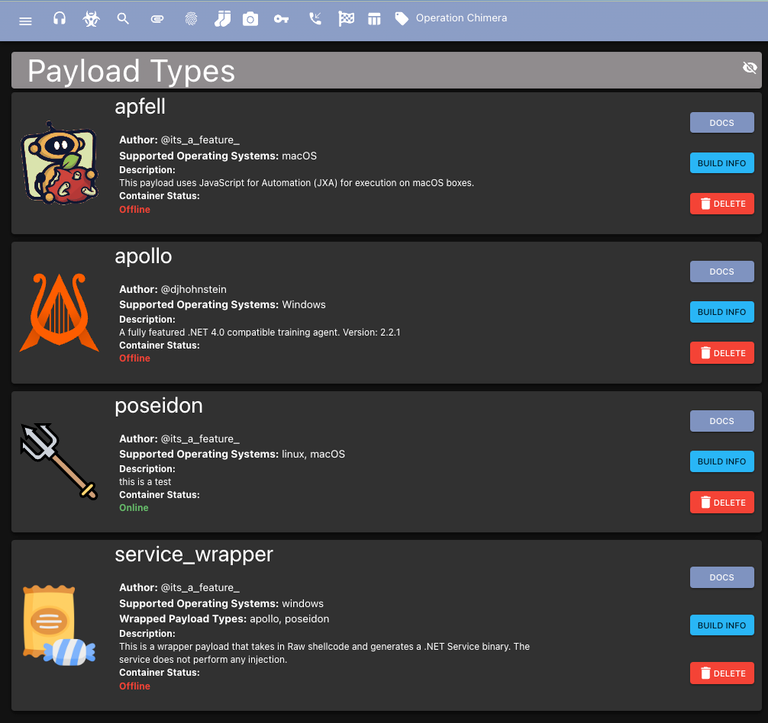Open the magnifying glass search icon

pos(123,19)
